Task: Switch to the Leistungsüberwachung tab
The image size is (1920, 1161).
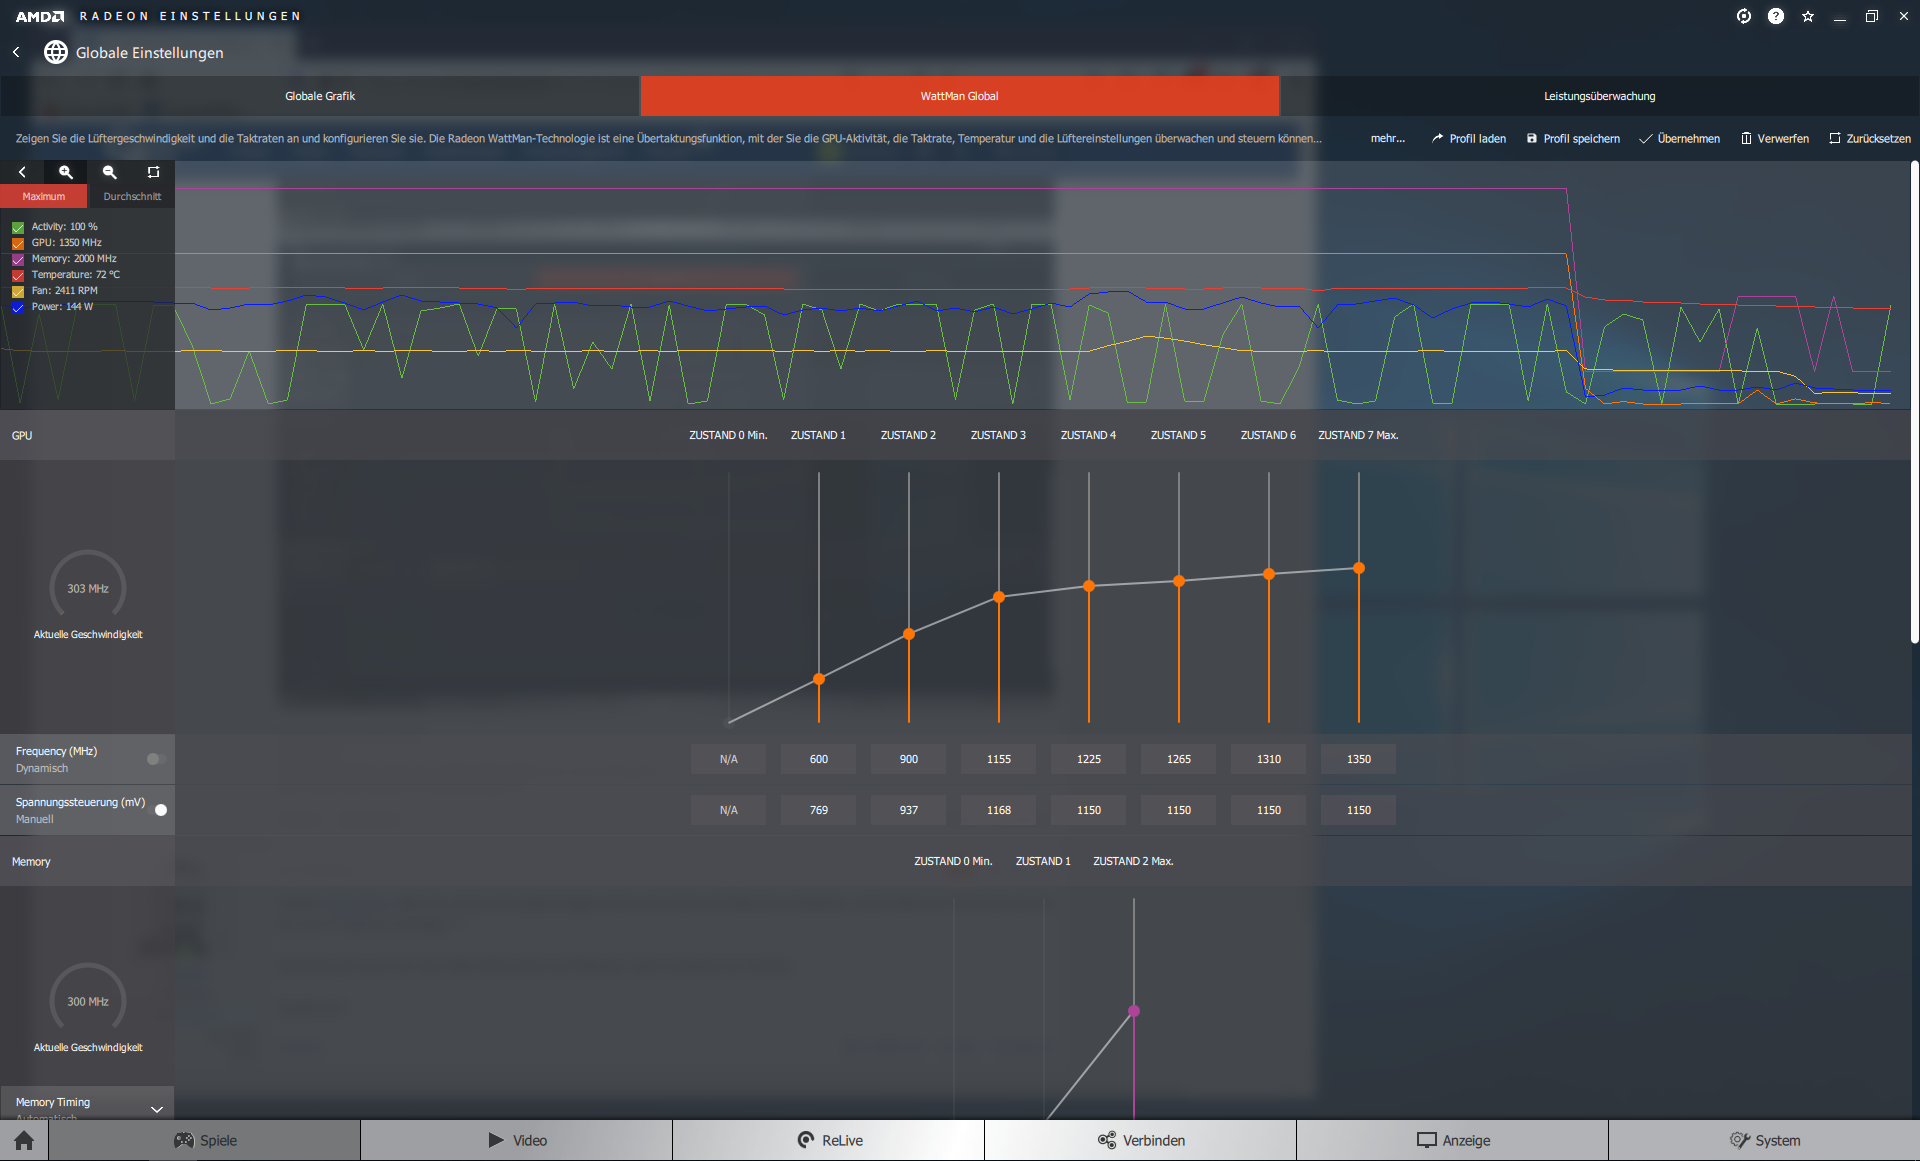Action: click(x=1598, y=96)
